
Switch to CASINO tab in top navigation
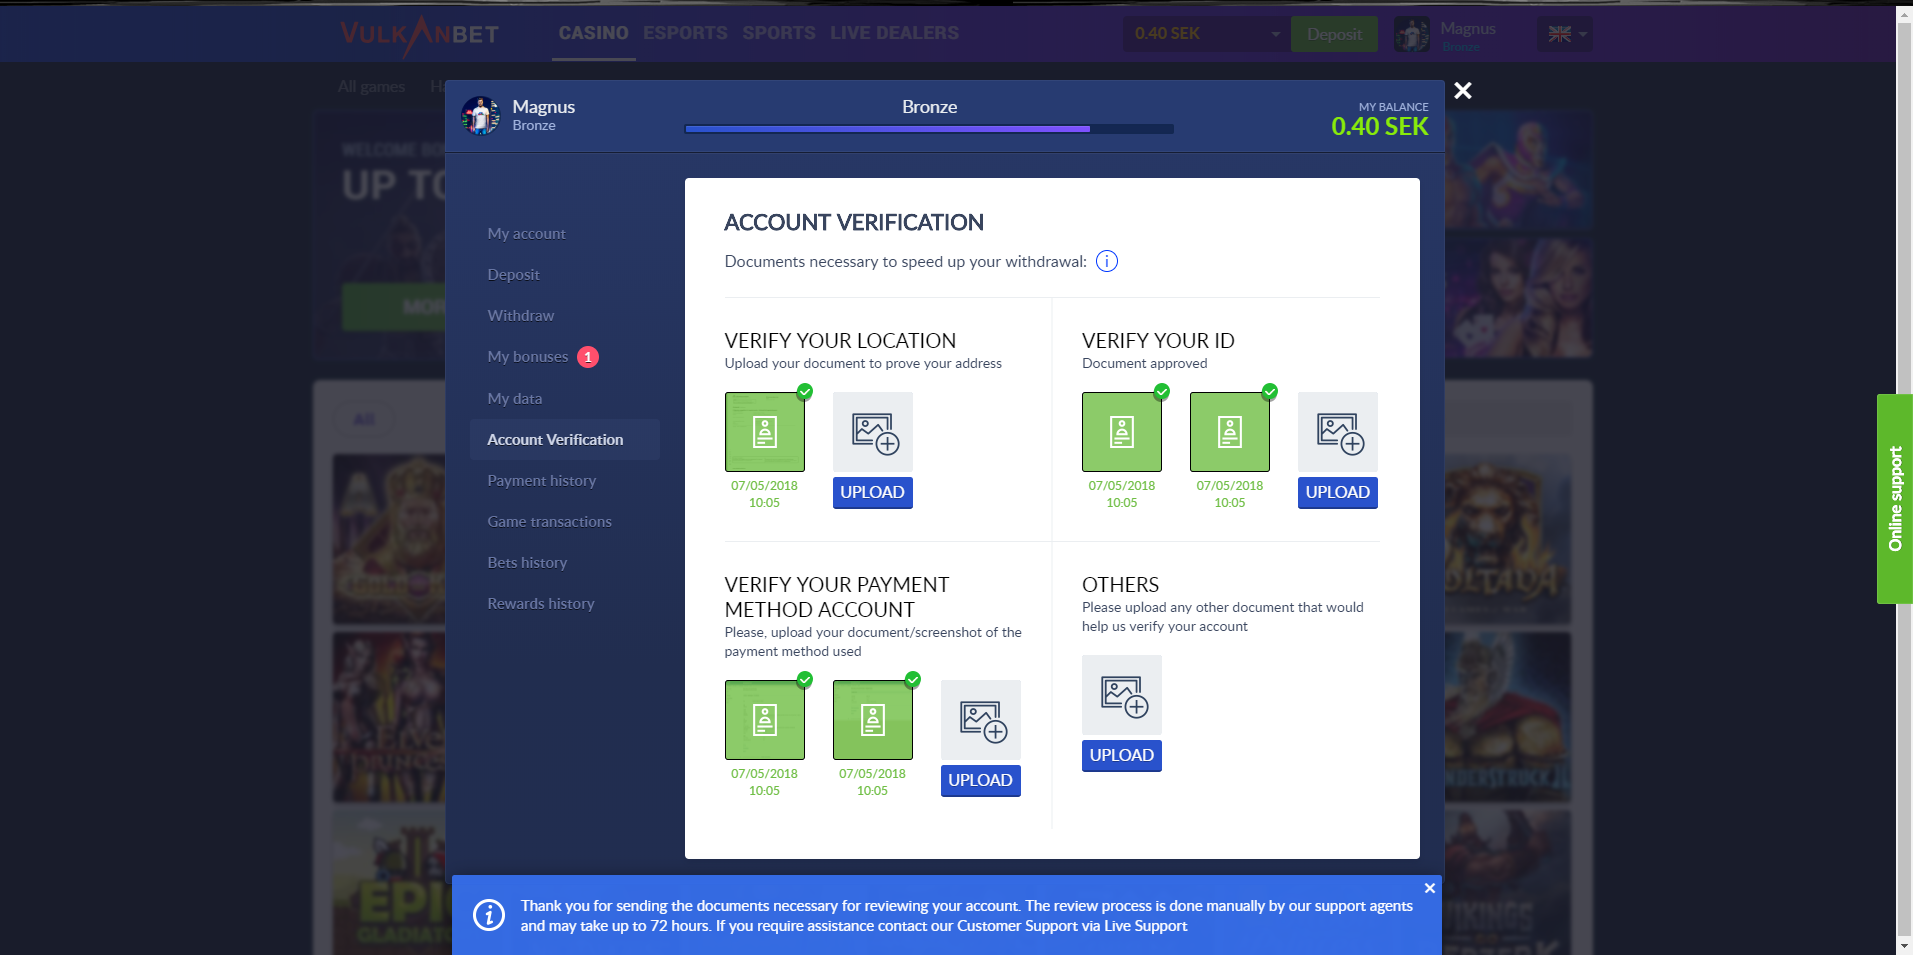[x=593, y=33]
